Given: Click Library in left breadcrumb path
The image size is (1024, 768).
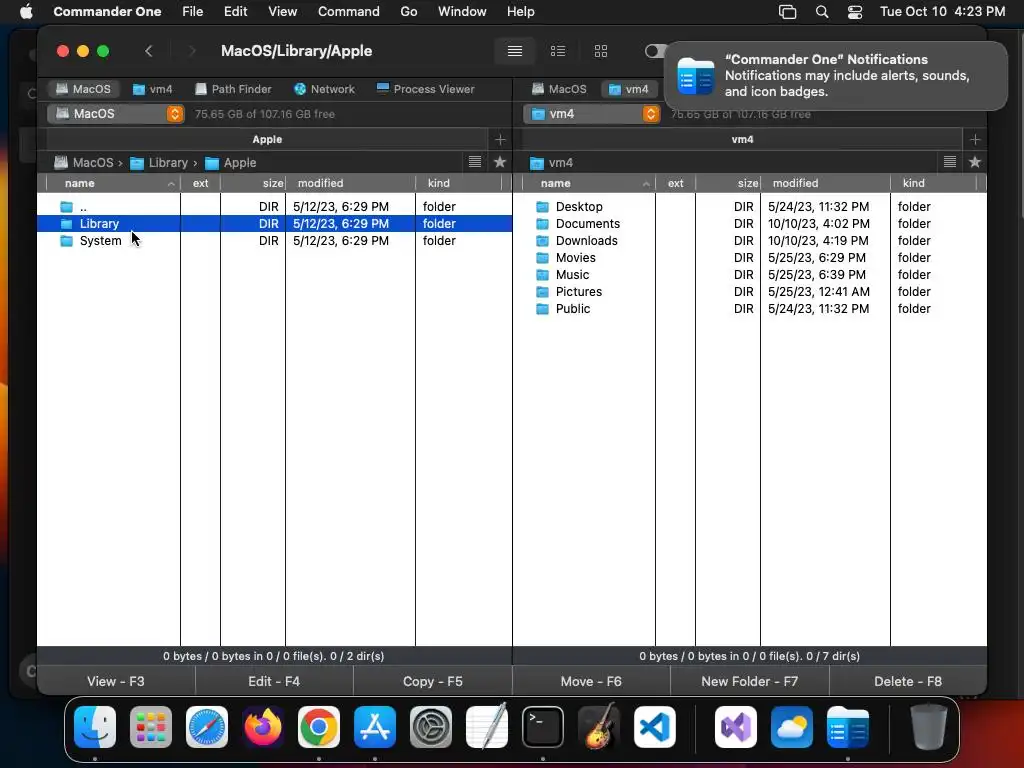Looking at the screenshot, I should 159,163.
